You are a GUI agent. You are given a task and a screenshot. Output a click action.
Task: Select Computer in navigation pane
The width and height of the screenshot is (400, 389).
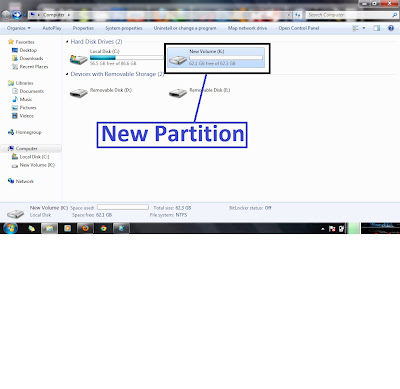pos(26,149)
